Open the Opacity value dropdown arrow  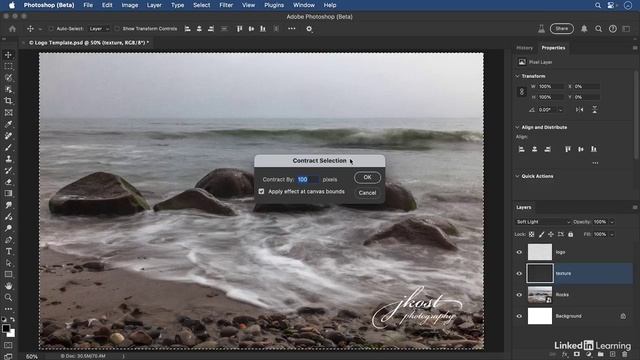click(x=612, y=222)
